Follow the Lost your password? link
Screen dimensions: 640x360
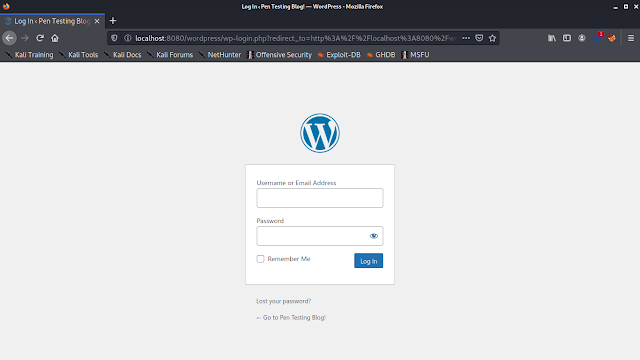tap(284, 301)
